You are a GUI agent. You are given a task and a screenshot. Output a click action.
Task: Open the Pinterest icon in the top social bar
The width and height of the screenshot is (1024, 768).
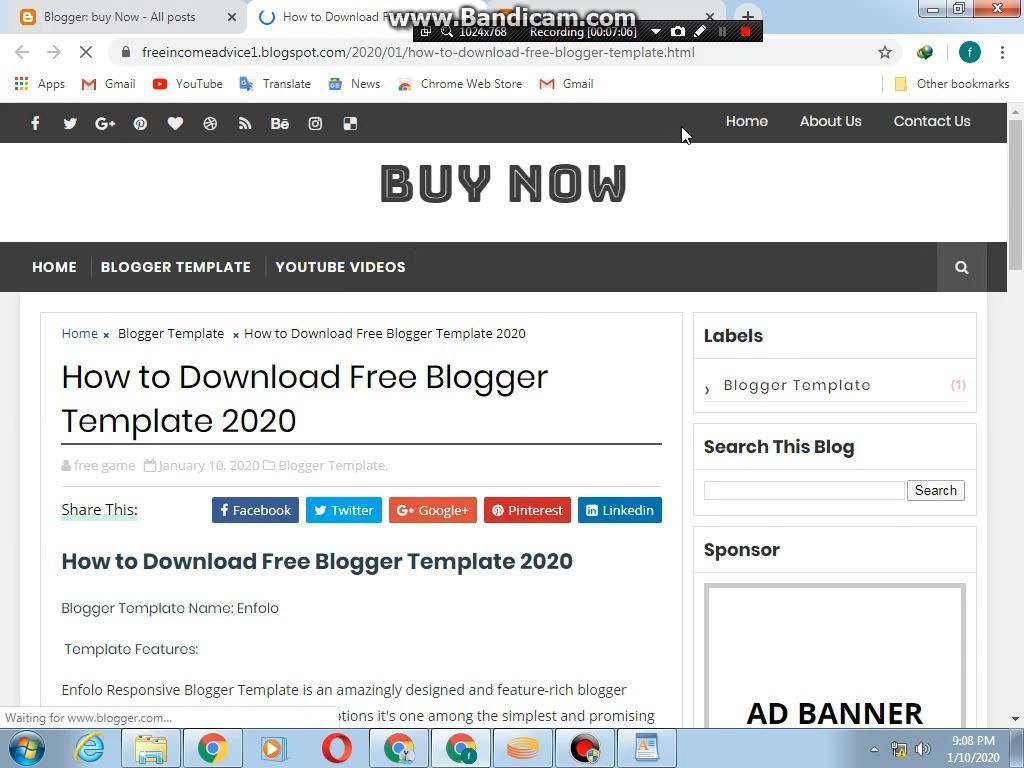tap(140, 123)
